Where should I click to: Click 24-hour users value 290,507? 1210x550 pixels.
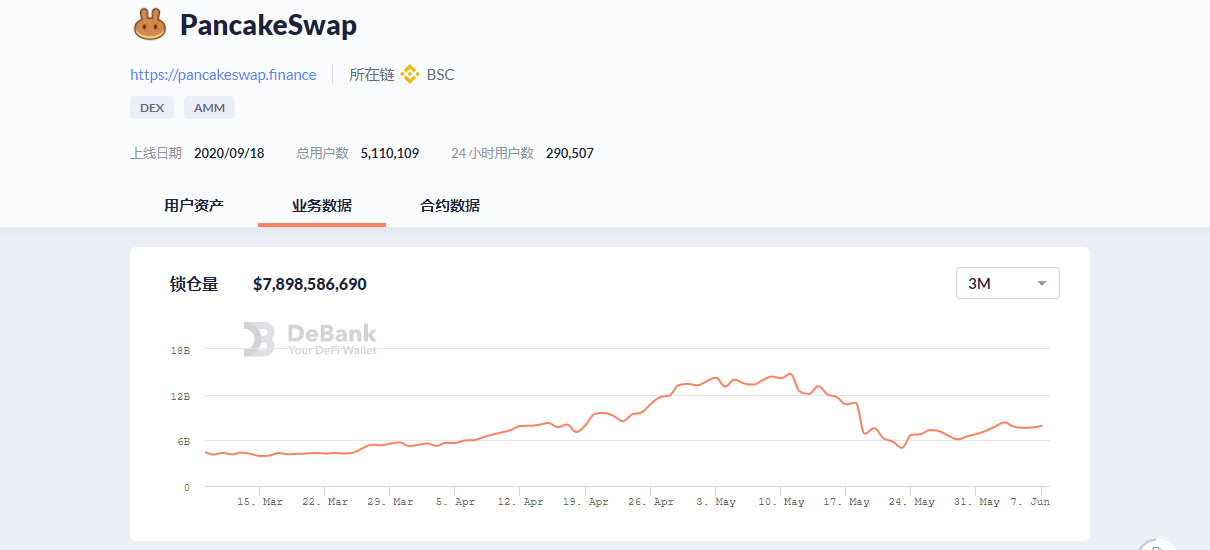pyautogui.click(x=570, y=153)
